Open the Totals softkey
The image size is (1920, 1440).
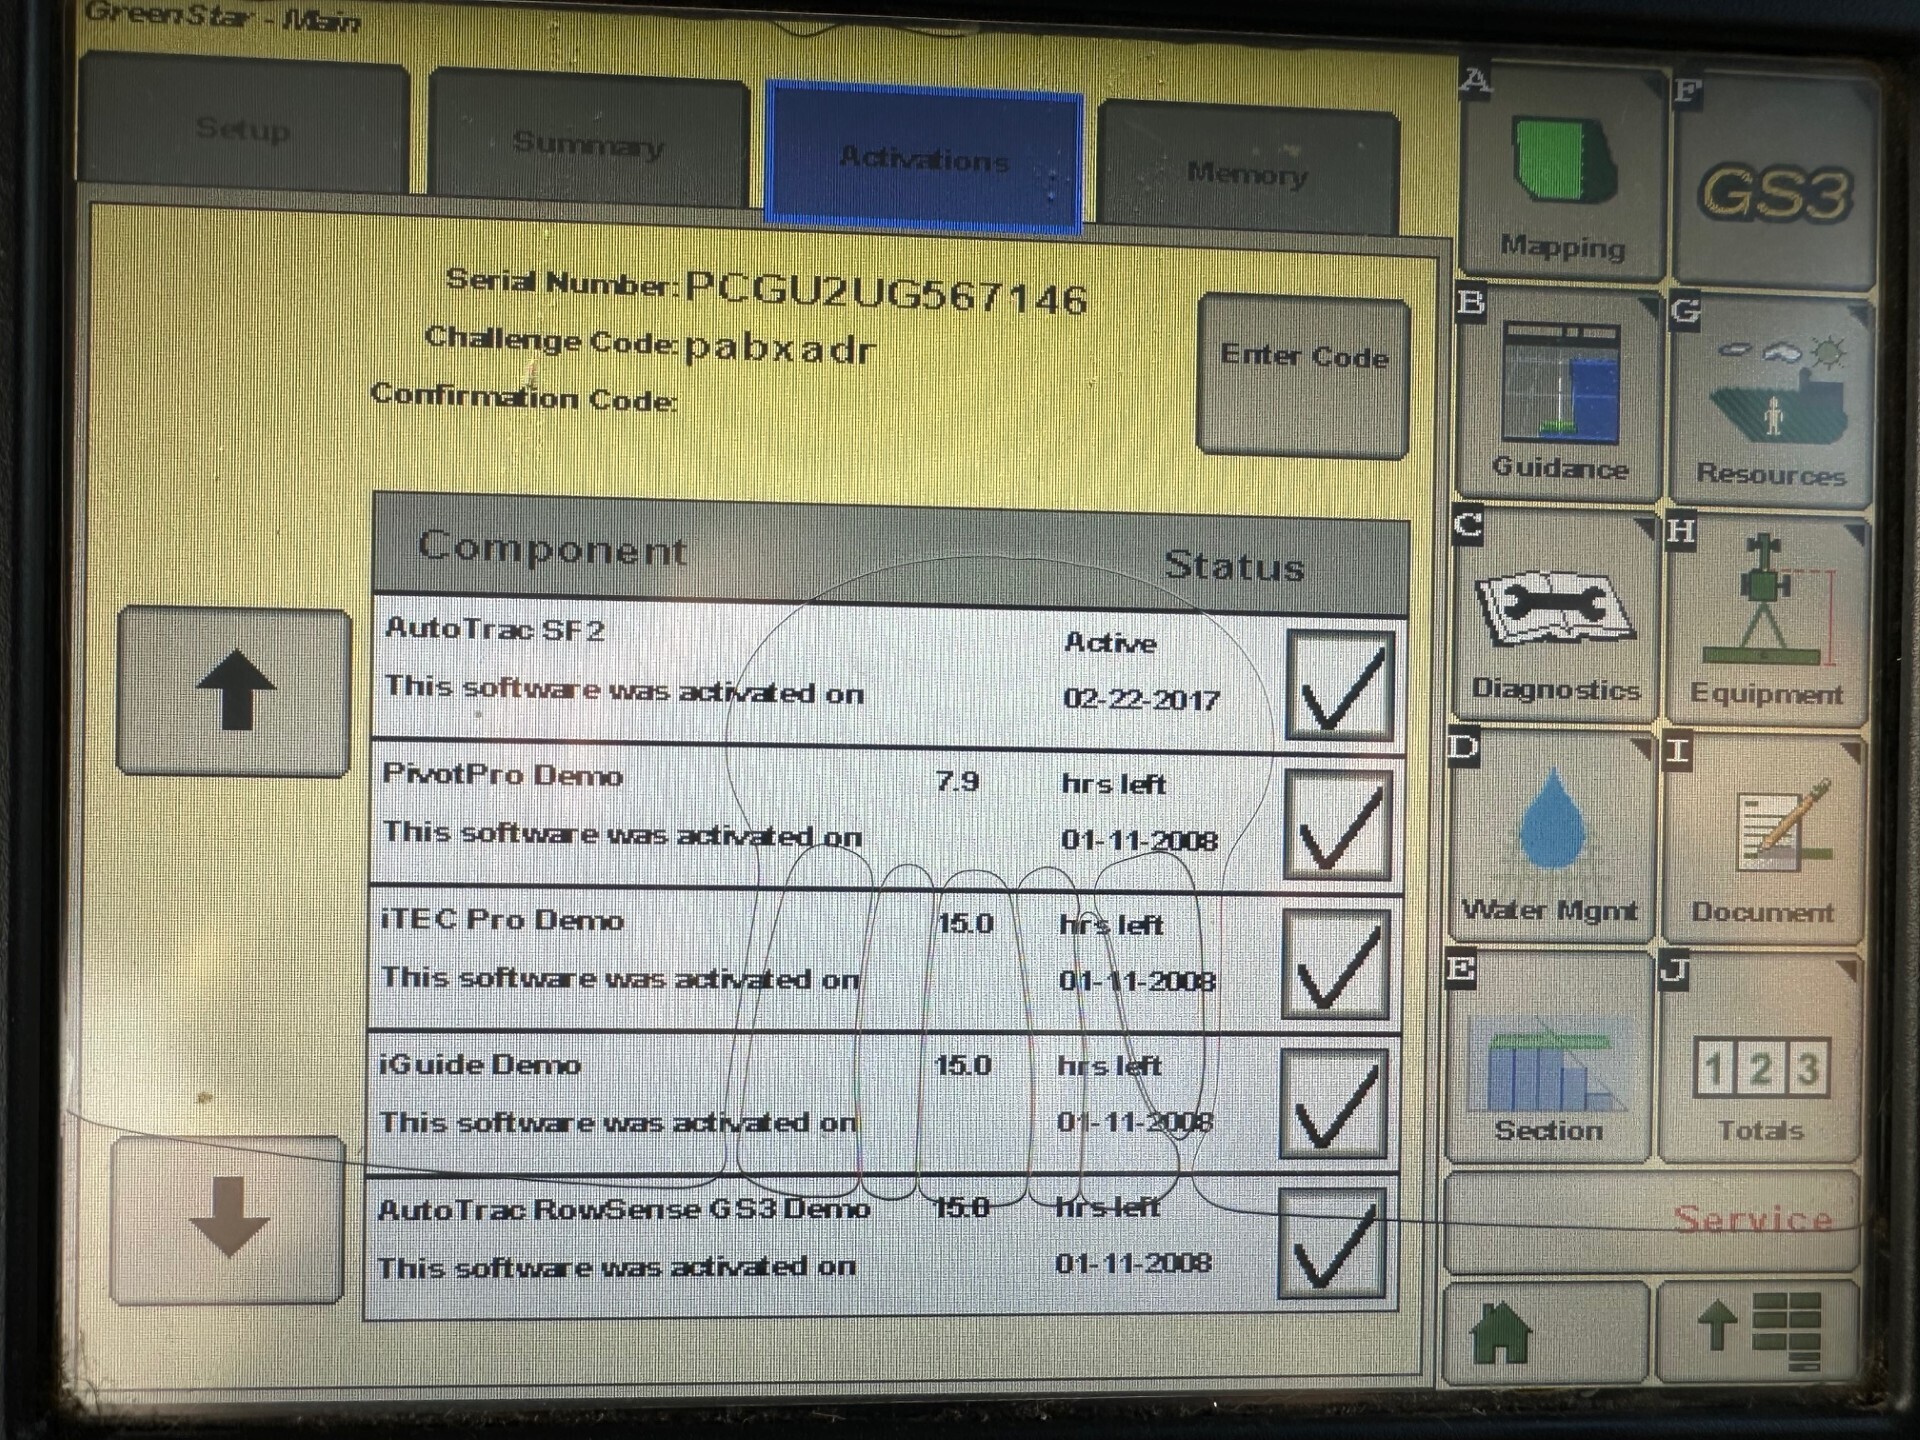click(1759, 1060)
